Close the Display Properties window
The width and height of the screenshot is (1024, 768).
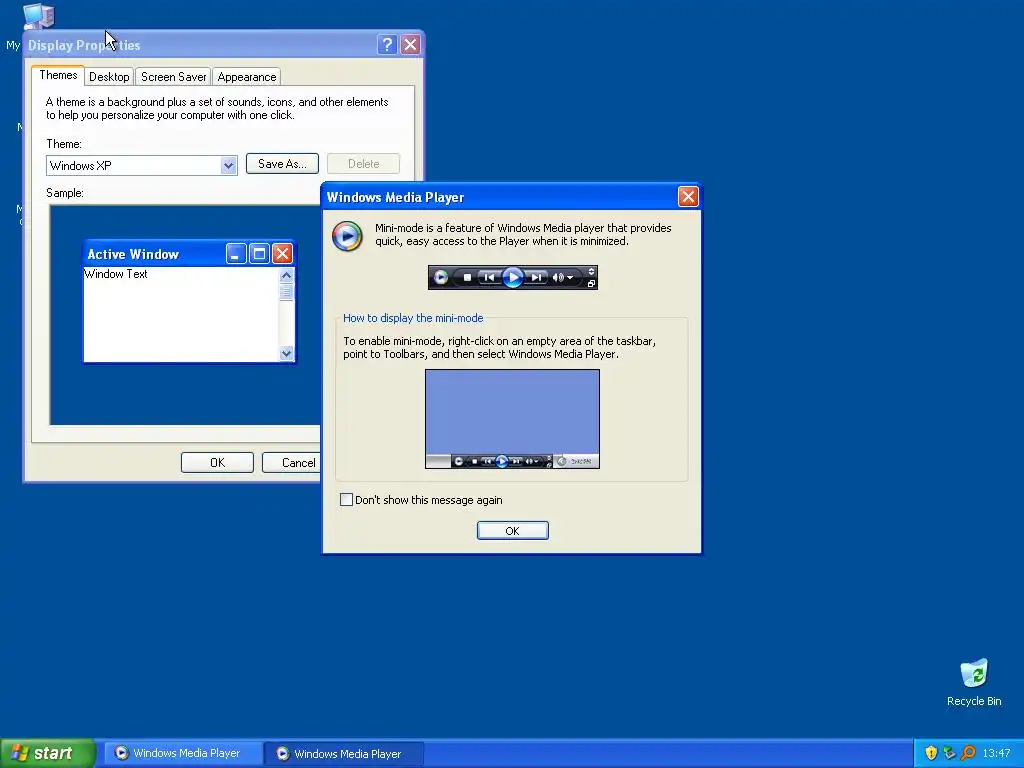(410, 44)
